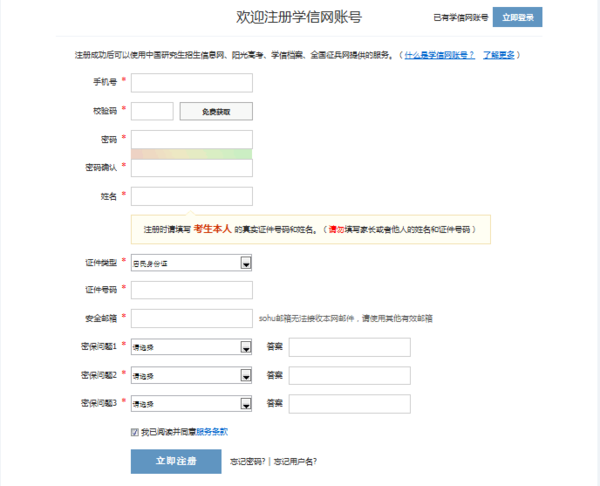This screenshot has height=486, width=600.
Task: Click the 密码确认 input field
Action: click(x=191, y=168)
